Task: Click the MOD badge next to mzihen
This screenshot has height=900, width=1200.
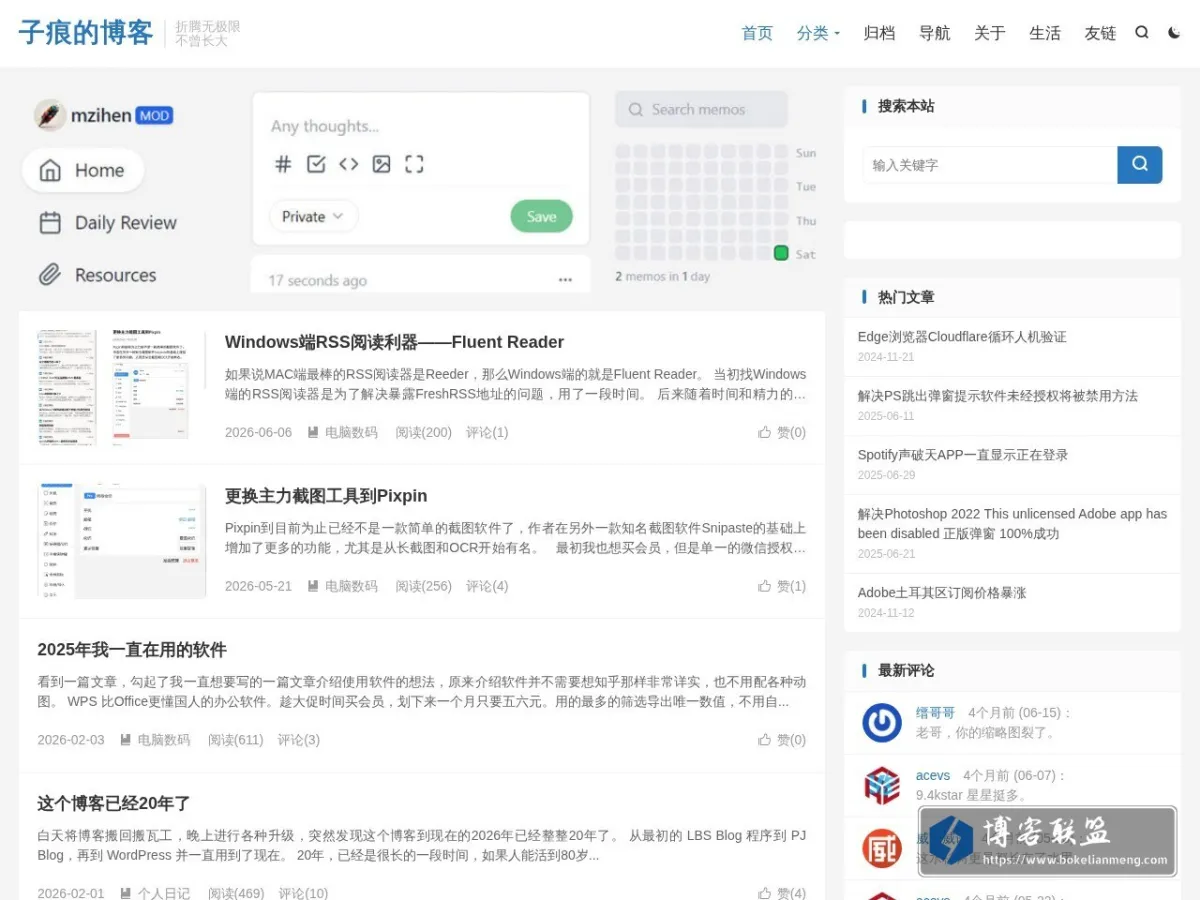Action: 154,116
